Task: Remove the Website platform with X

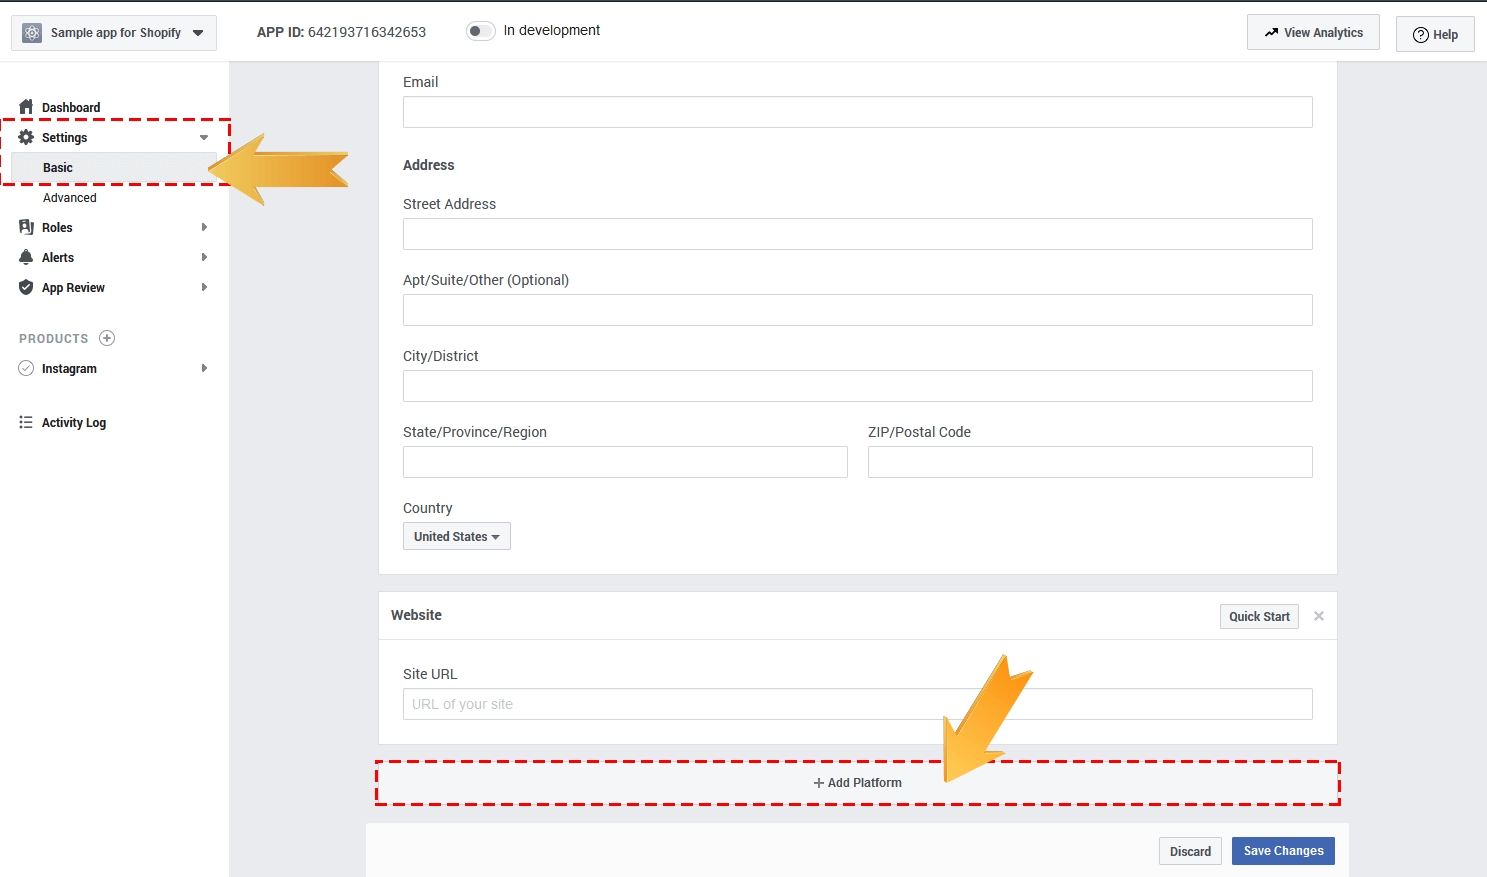Action: 1319,616
